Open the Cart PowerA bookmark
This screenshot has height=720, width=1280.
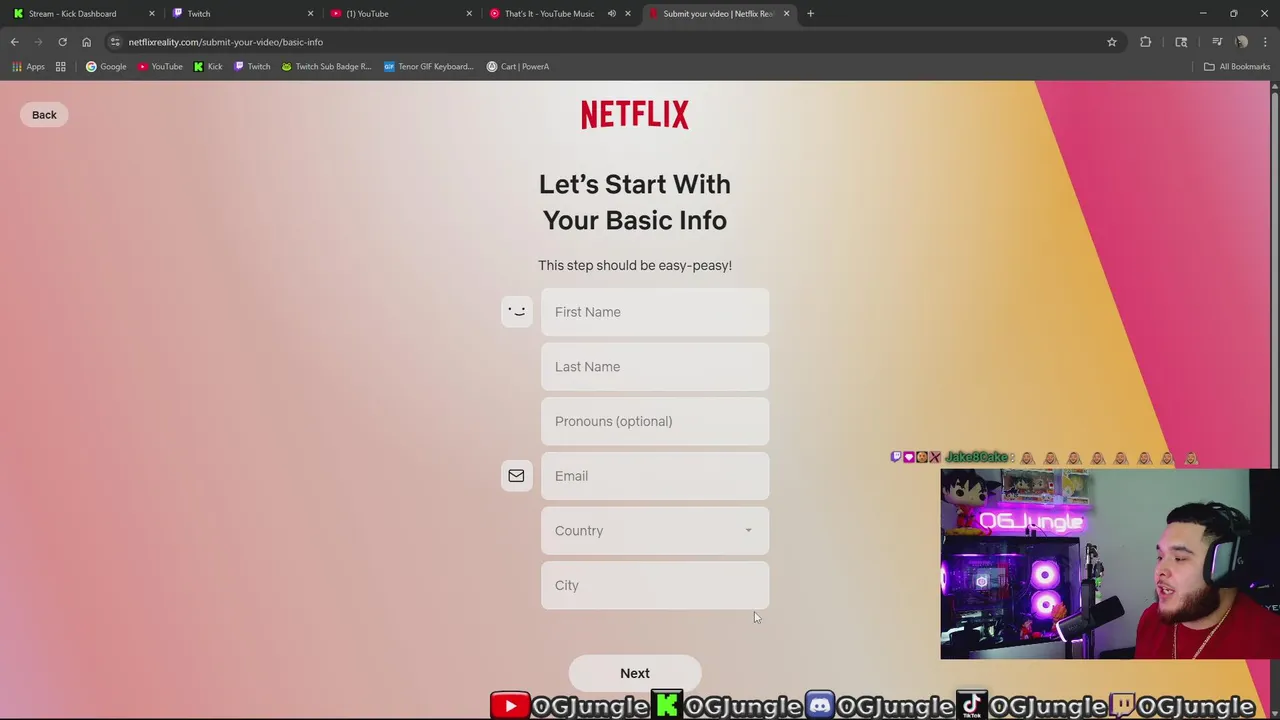point(518,66)
